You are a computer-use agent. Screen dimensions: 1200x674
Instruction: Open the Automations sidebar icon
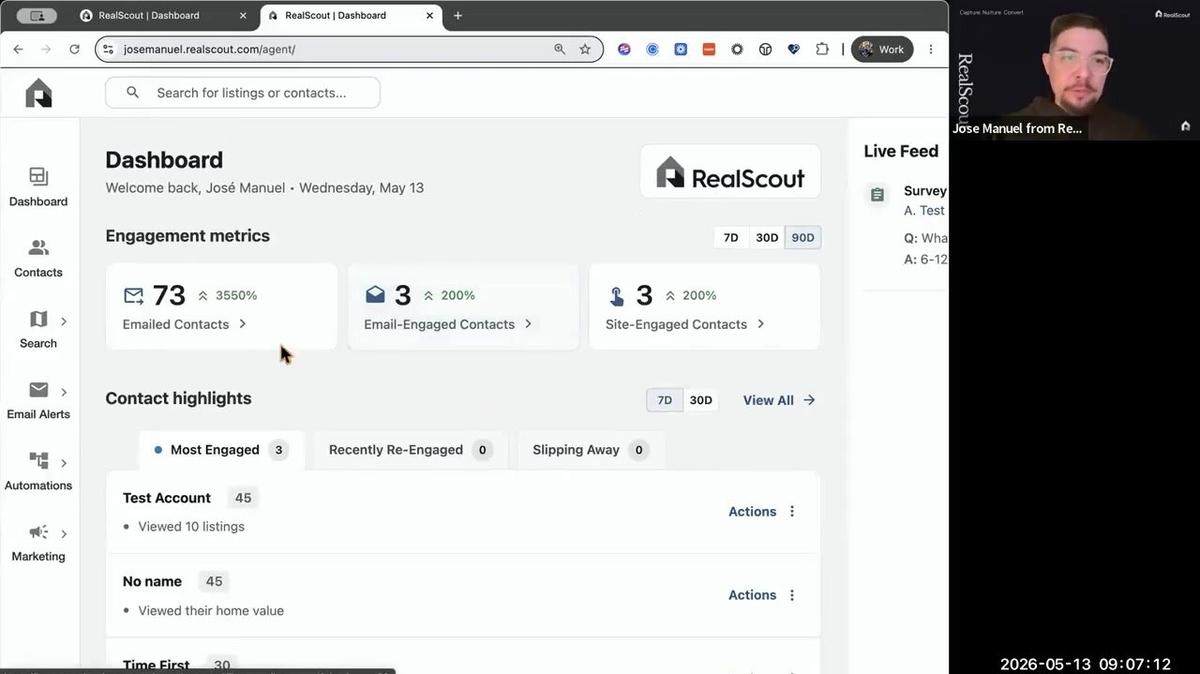pyautogui.click(x=38, y=461)
